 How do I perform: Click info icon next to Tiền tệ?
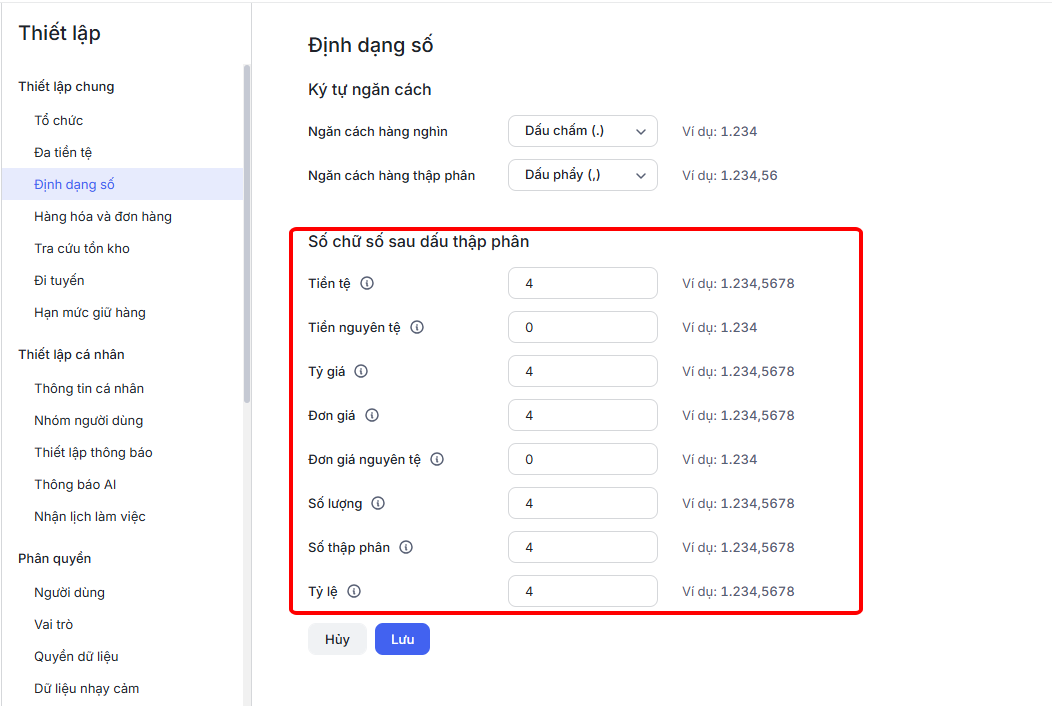coord(367,283)
